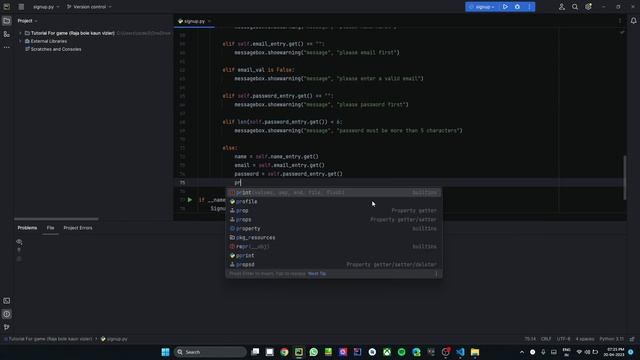This screenshot has width=640, height=360.
Task: Close the signup.py editor tab
Action: 209,21
